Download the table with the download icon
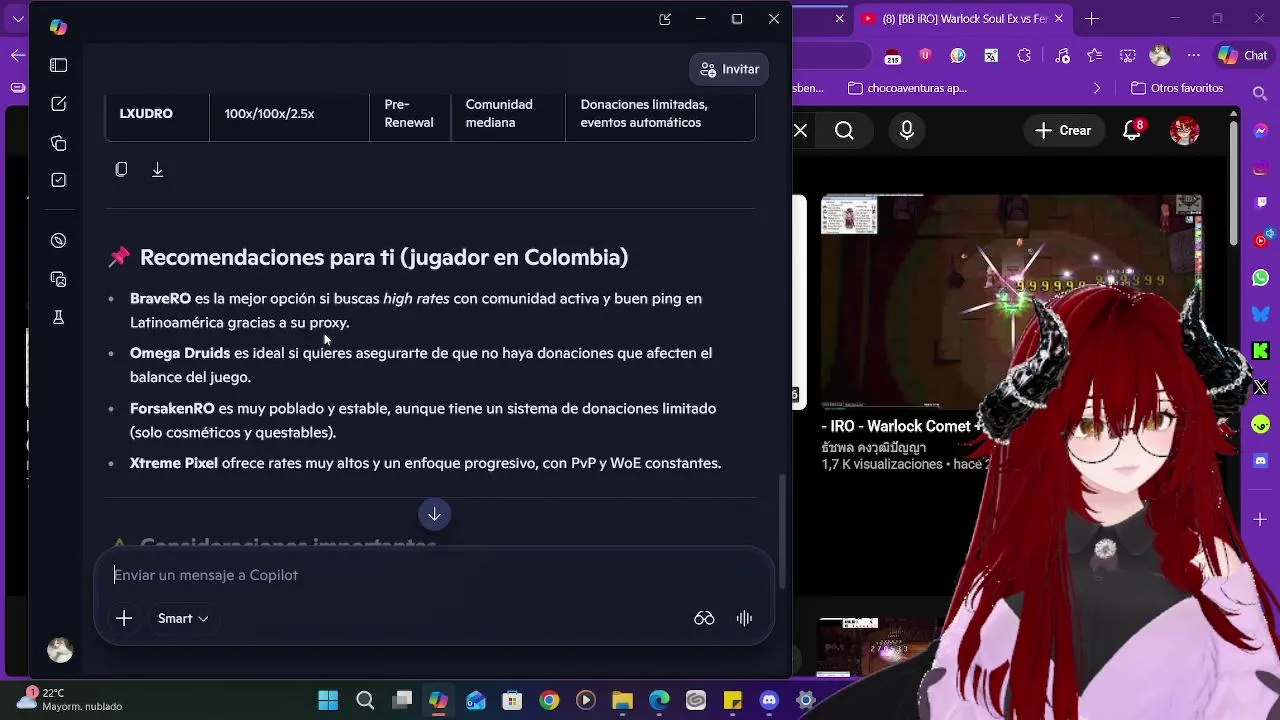 click(x=157, y=170)
